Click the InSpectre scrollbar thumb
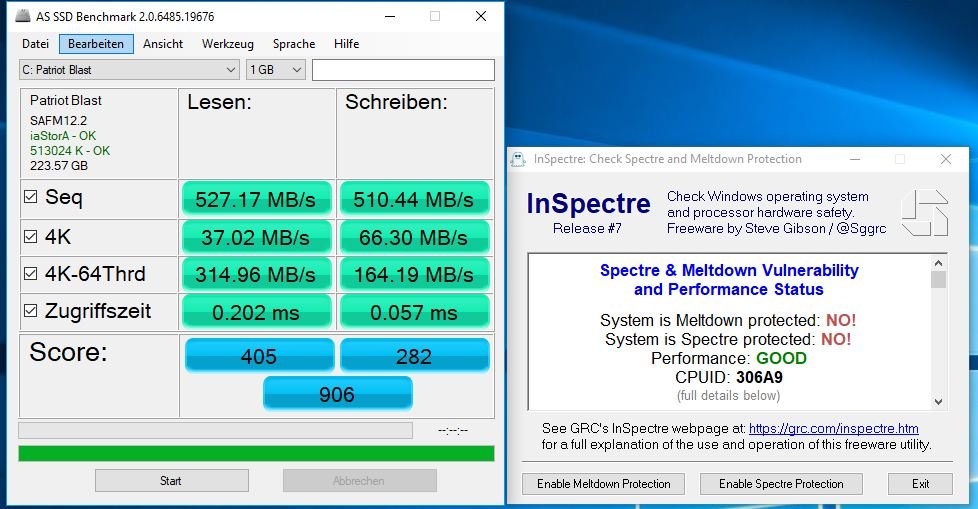978x509 pixels. (938, 279)
